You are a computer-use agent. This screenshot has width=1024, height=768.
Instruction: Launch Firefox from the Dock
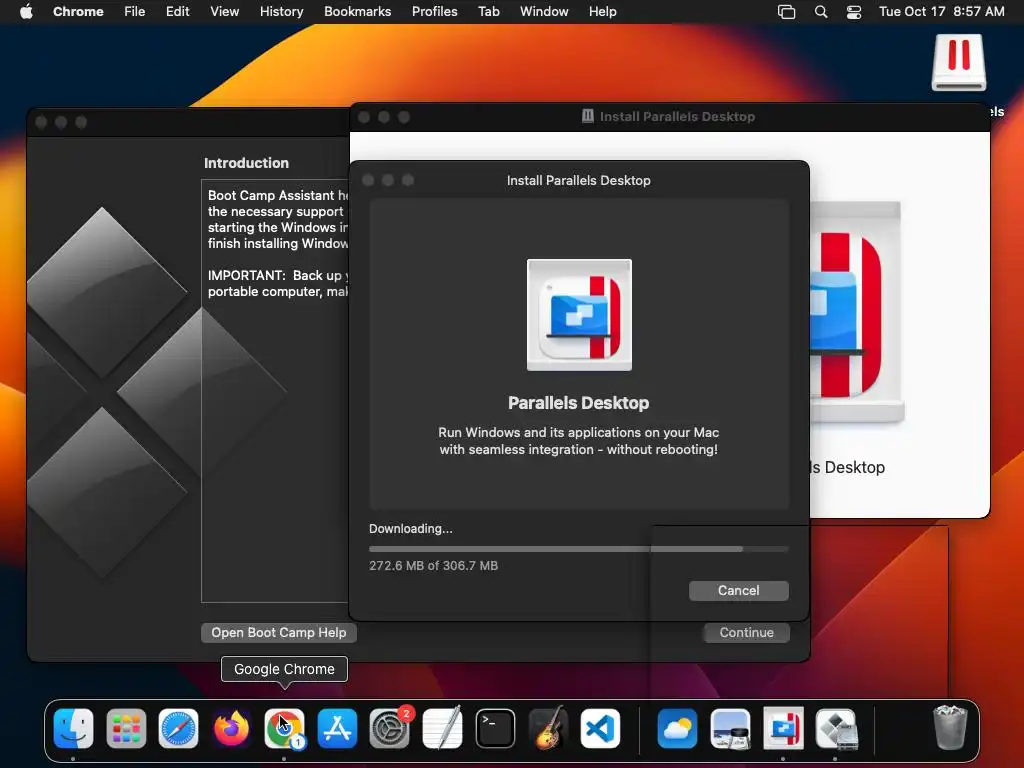pos(231,728)
